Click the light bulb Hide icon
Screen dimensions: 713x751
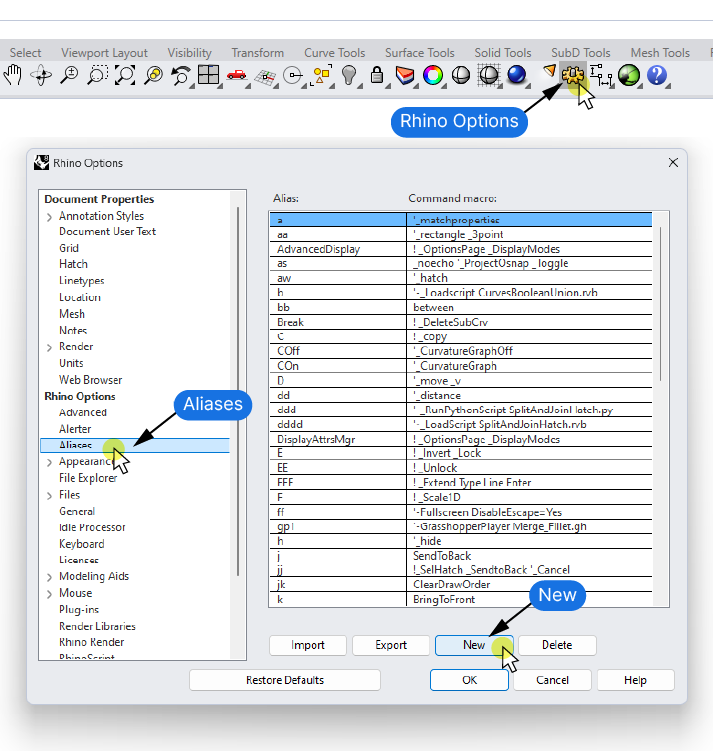click(x=349, y=75)
